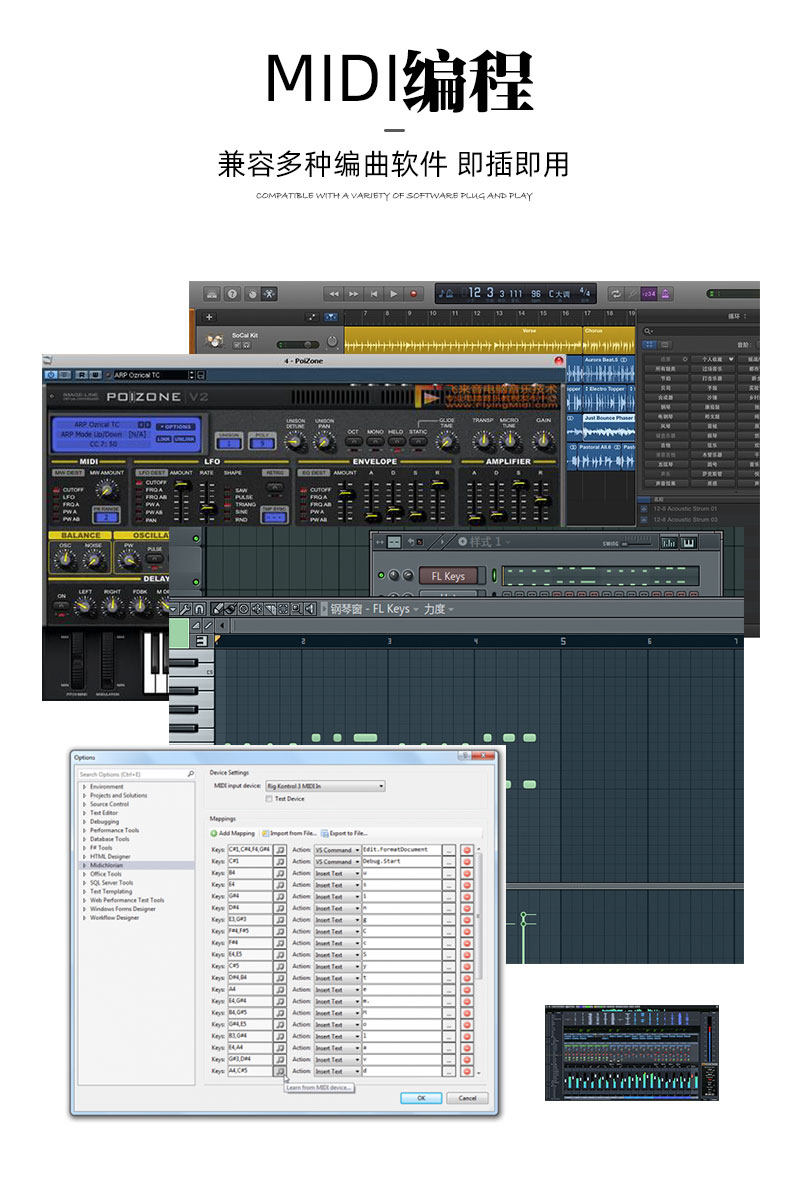790x1181 pixels.
Task: Open the piano roll FL Keys target dropdown
Action: [394, 609]
